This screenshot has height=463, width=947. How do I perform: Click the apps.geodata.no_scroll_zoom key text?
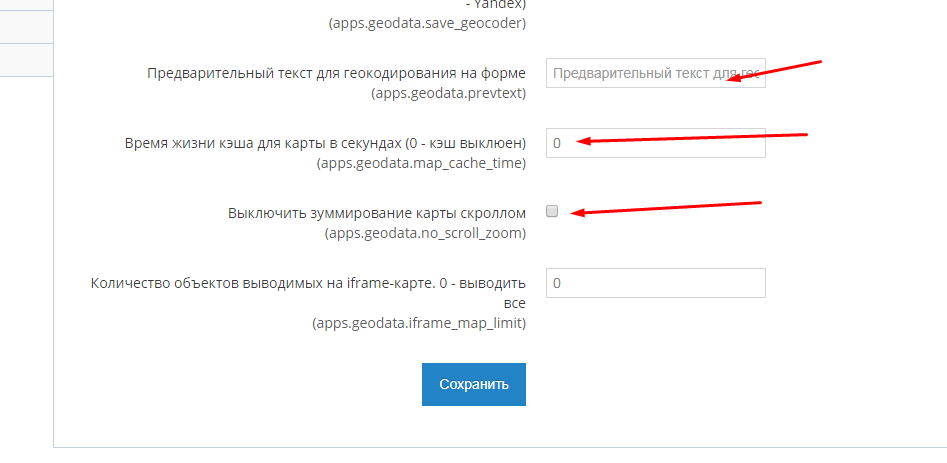[x=425, y=233]
